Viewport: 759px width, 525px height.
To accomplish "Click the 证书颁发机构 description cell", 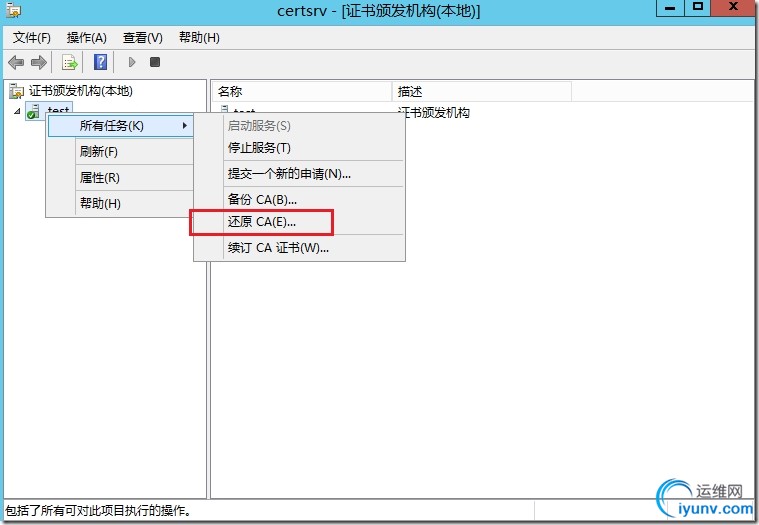I will [434, 113].
